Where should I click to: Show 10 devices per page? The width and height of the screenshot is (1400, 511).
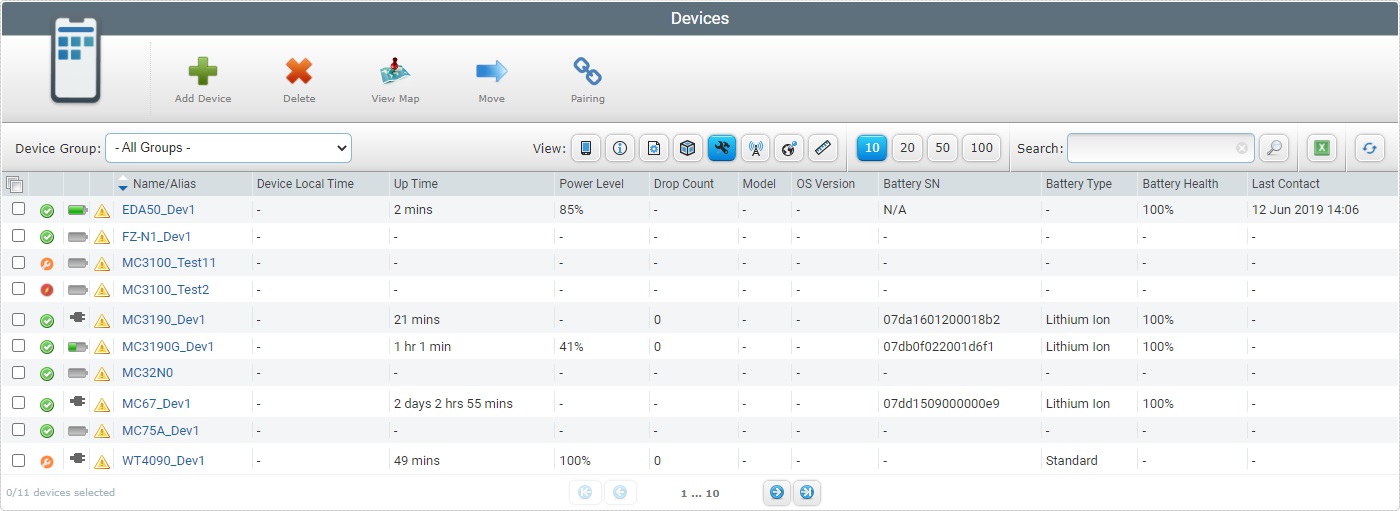pos(872,148)
